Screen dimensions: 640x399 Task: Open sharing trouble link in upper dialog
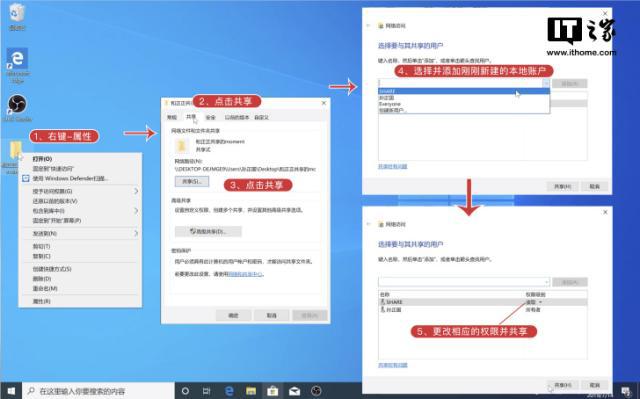click(x=393, y=166)
